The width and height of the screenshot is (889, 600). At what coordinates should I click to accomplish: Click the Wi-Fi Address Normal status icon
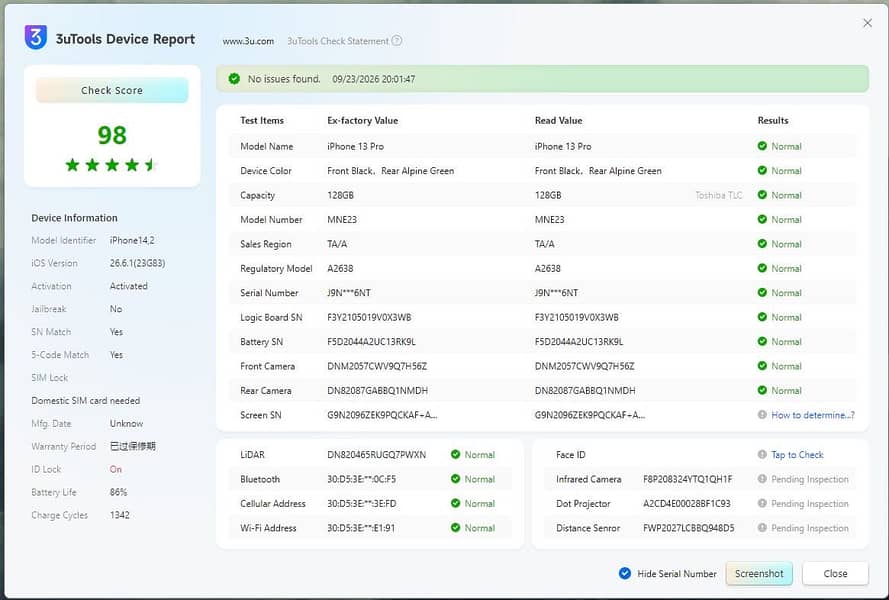[x=455, y=527]
